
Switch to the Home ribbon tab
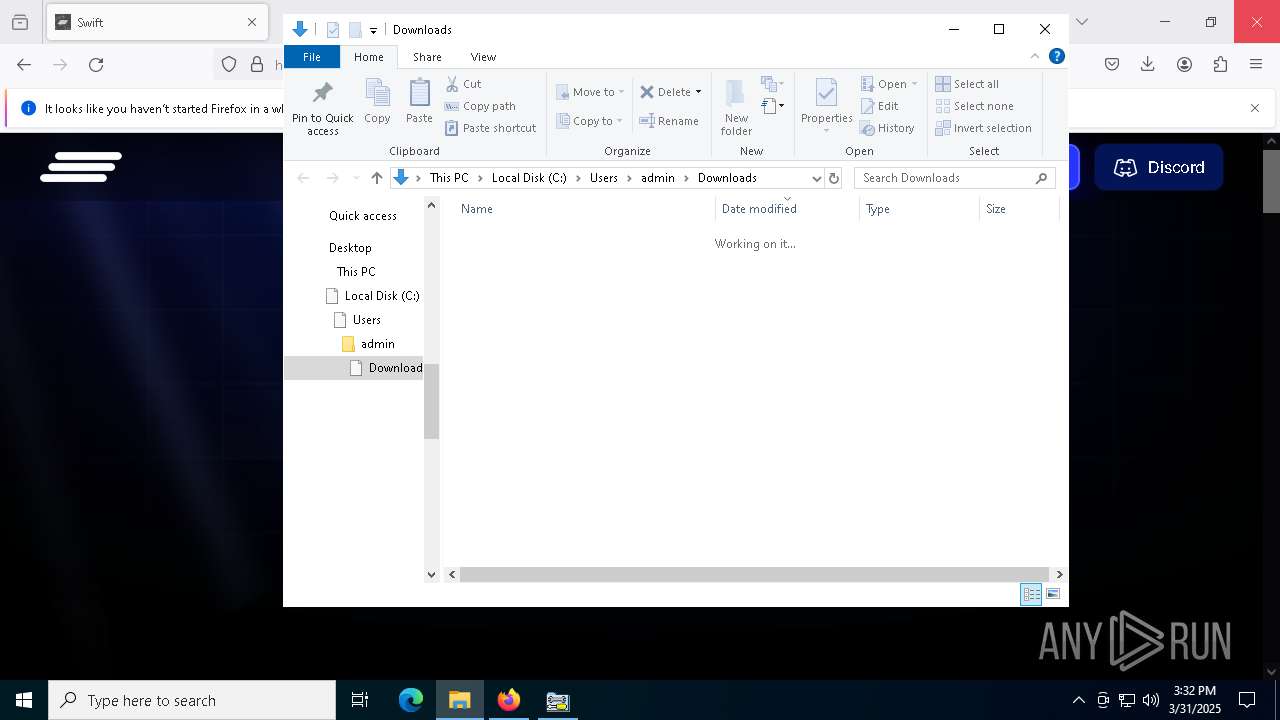coord(368,57)
